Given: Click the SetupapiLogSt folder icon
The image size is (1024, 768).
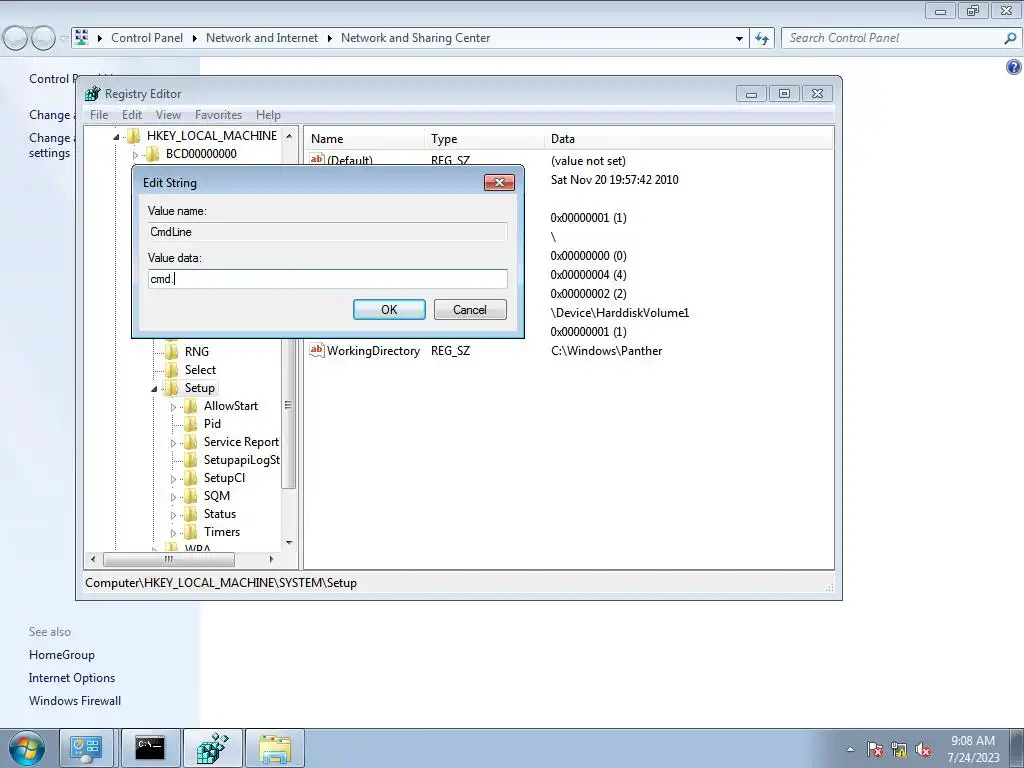Looking at the screenshot, I should 190,460.
